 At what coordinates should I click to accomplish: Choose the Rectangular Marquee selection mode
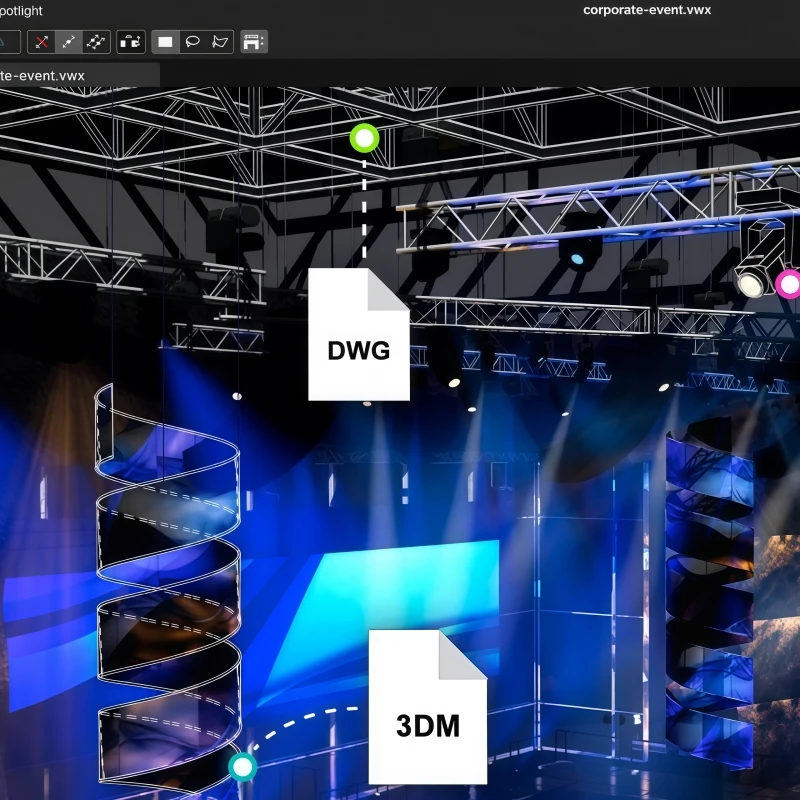tap(165, 42)
